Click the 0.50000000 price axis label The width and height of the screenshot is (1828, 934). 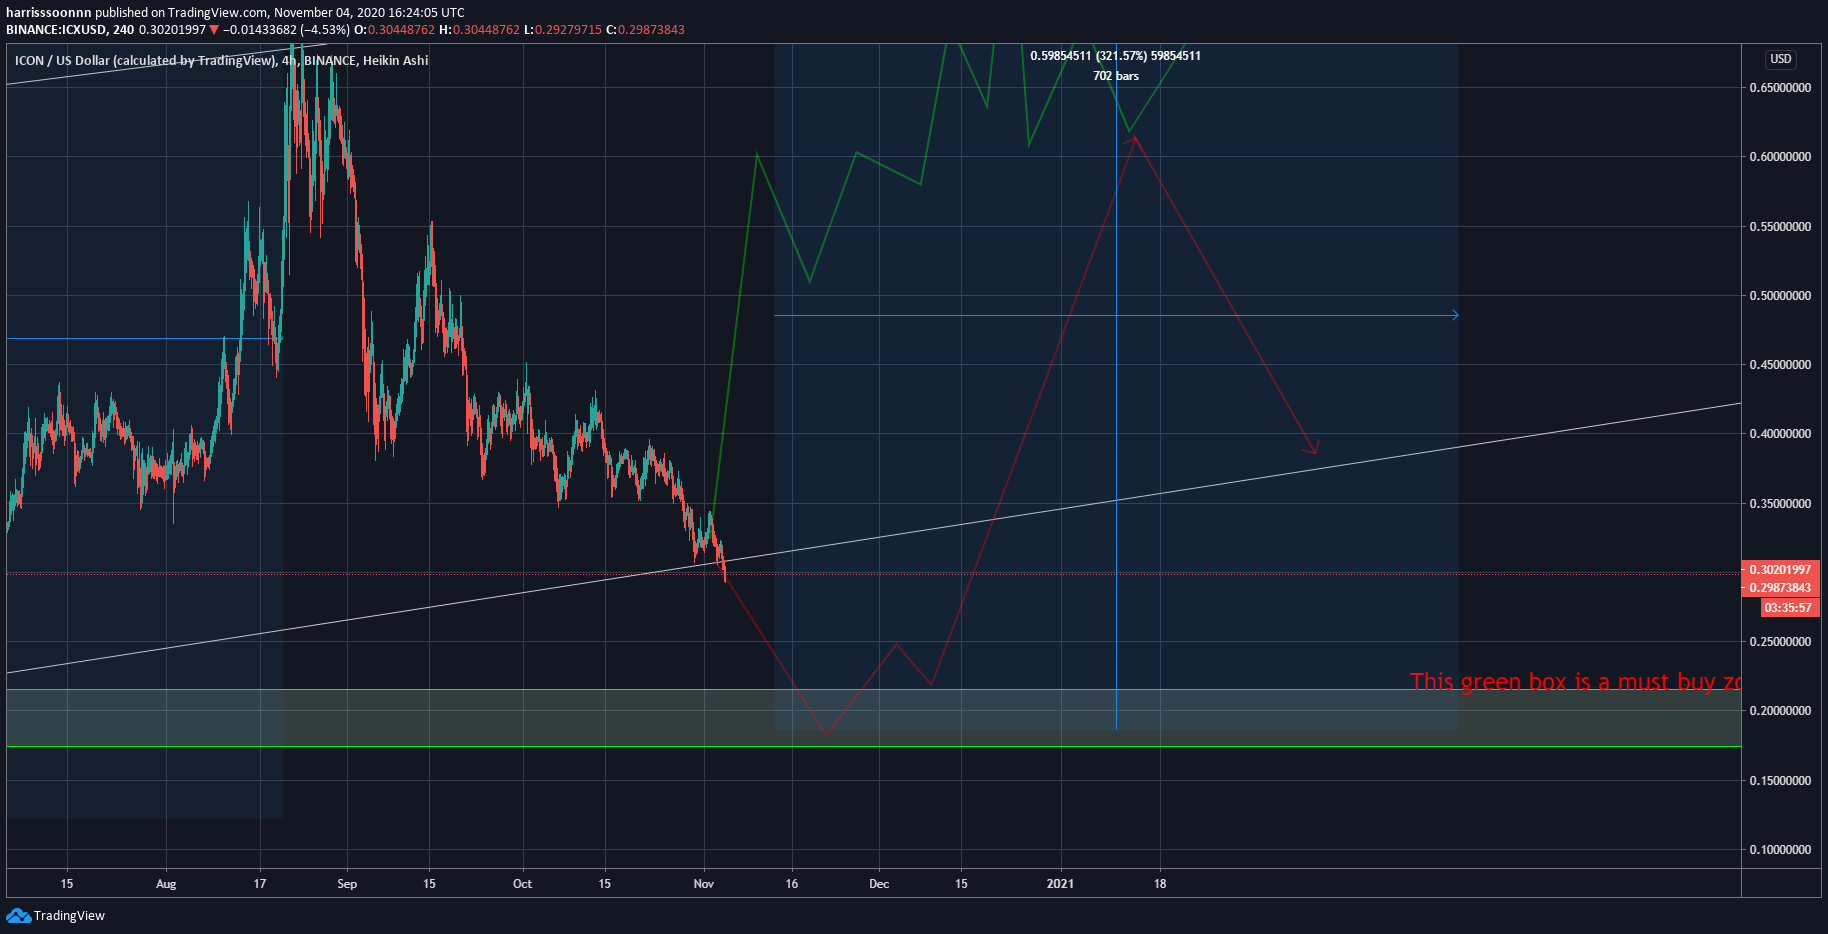click(1780, 296)
